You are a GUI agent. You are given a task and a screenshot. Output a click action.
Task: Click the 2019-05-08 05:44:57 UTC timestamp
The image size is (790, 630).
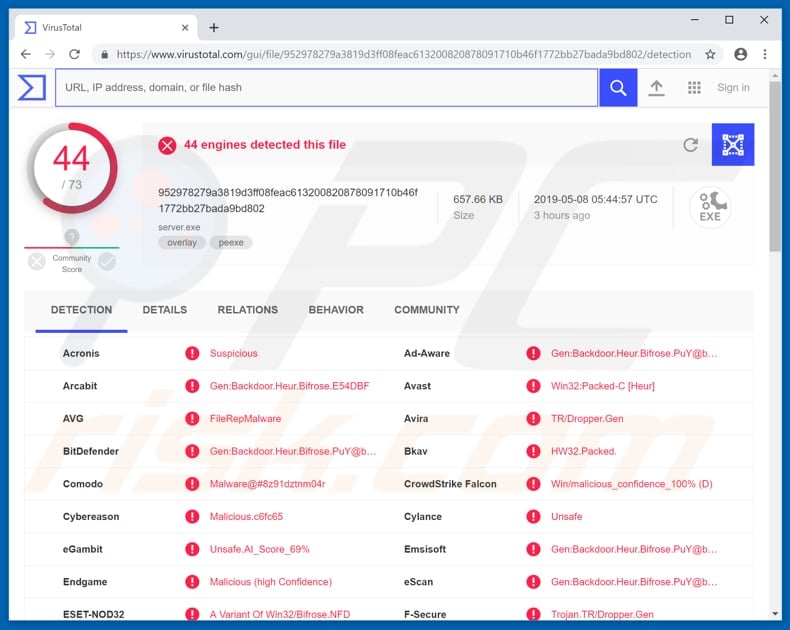tap(596, 199)
